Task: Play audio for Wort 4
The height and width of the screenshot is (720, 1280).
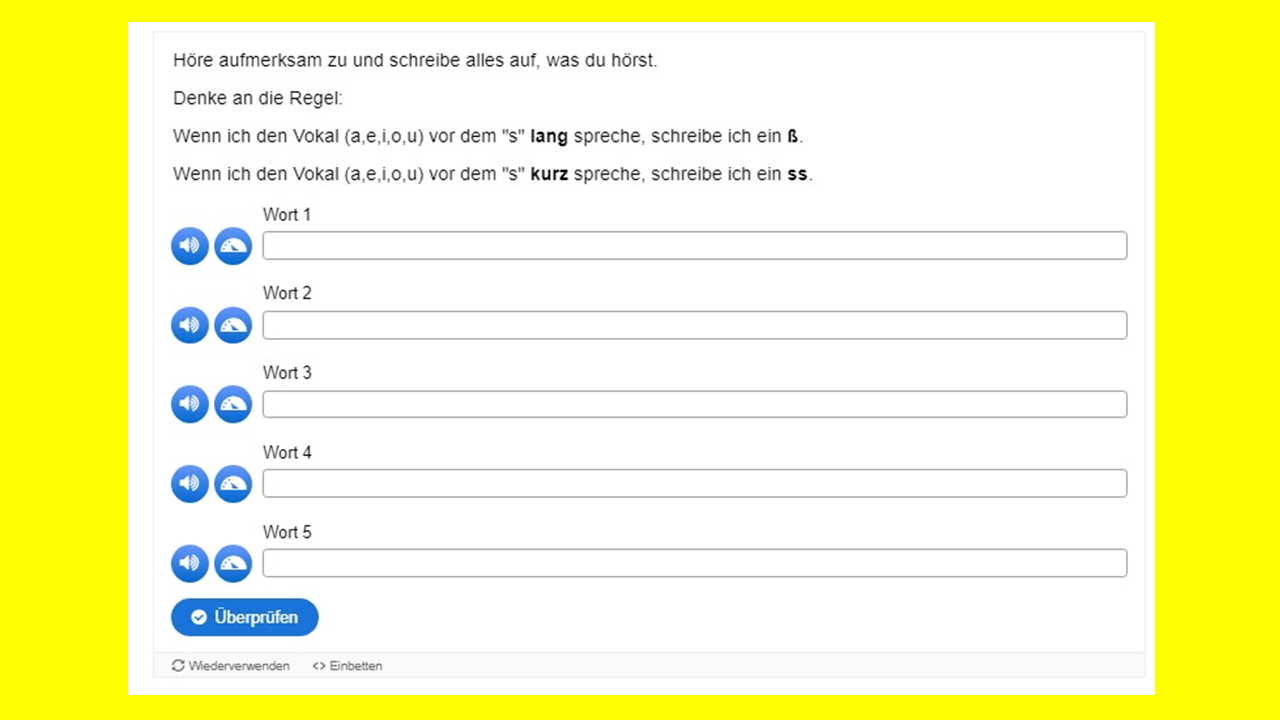Action: point(190,484)
